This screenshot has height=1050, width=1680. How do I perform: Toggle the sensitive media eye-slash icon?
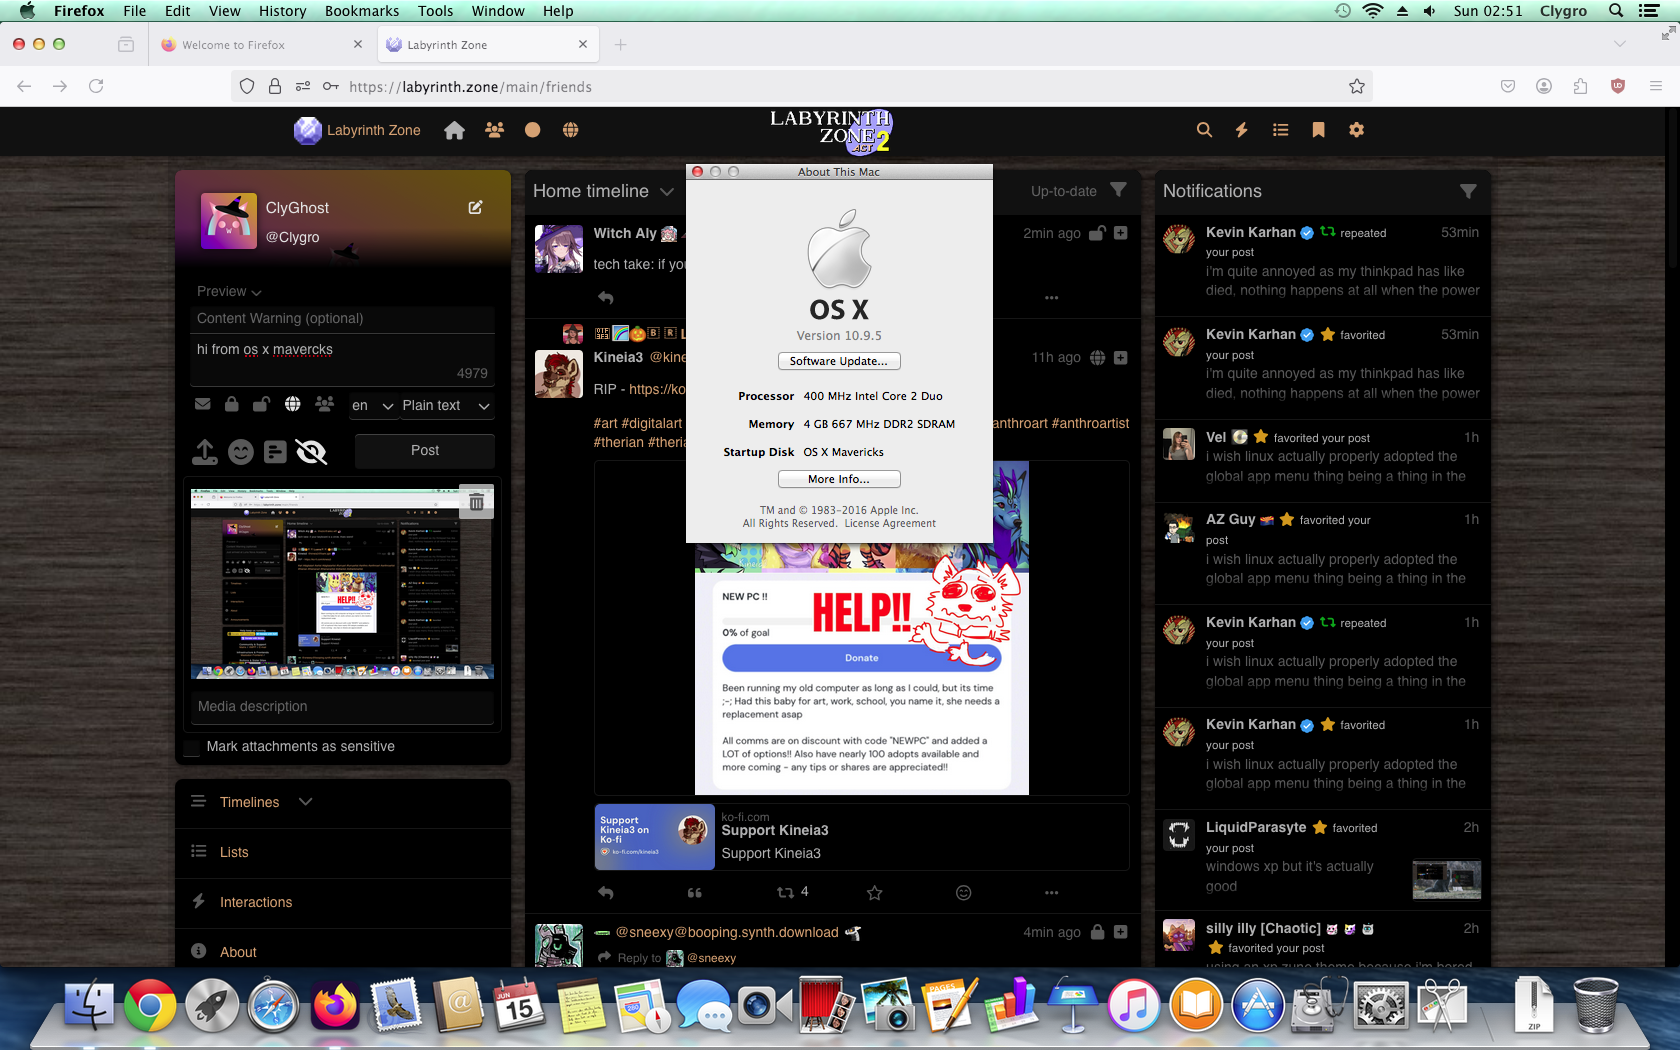pyautogui.click(x=311, y=452)
